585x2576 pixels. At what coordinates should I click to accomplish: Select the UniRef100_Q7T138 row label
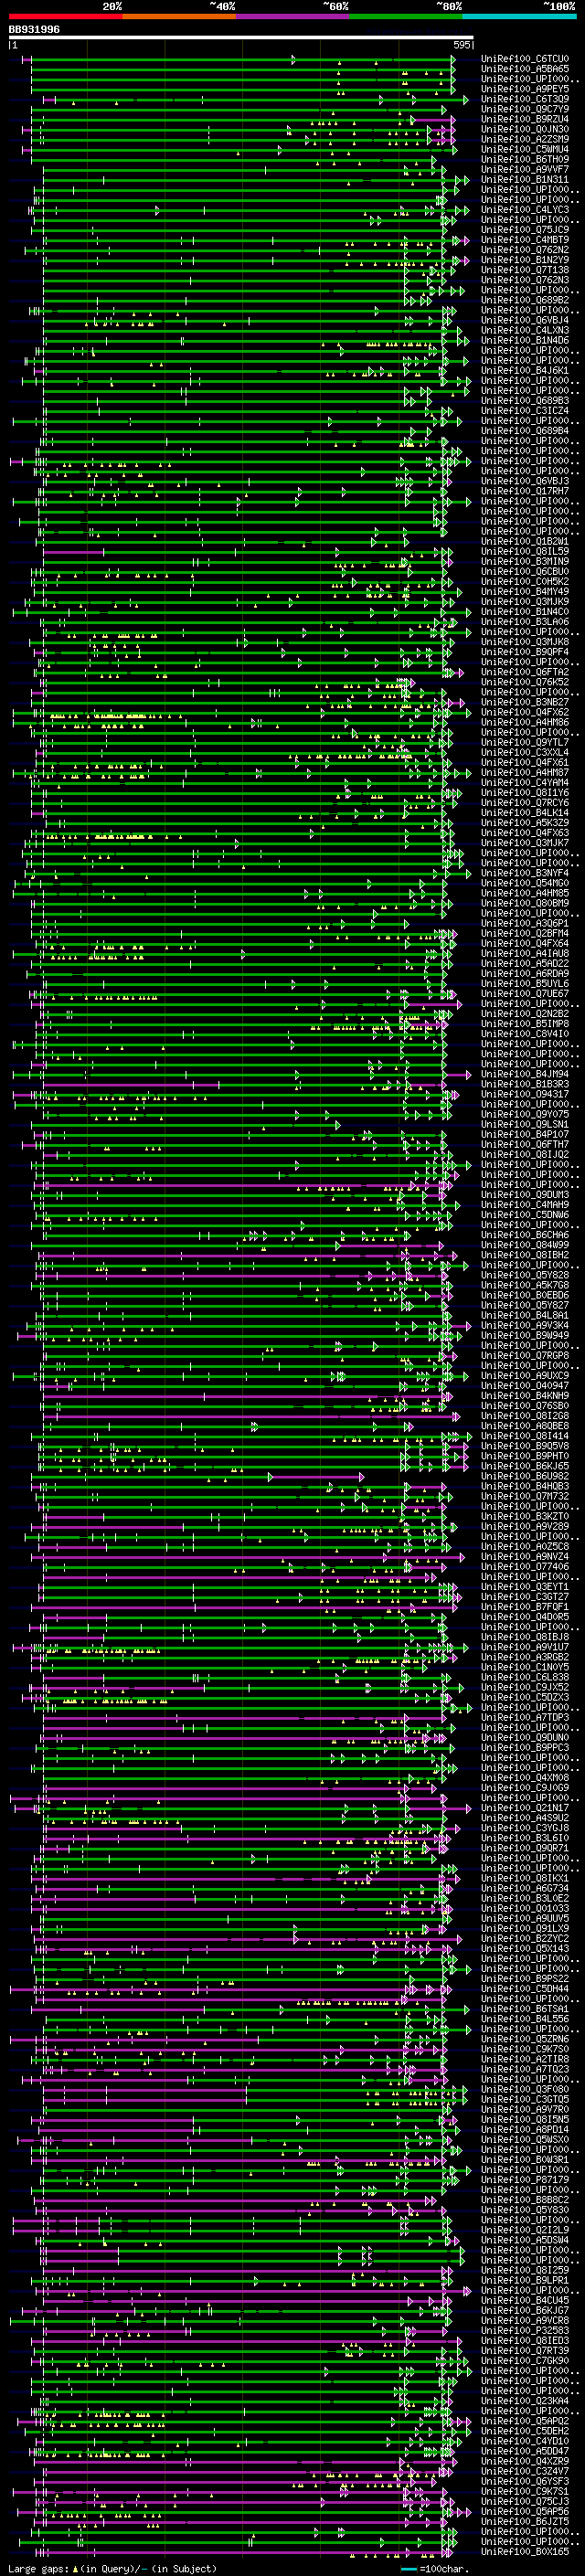coord(525,270)
